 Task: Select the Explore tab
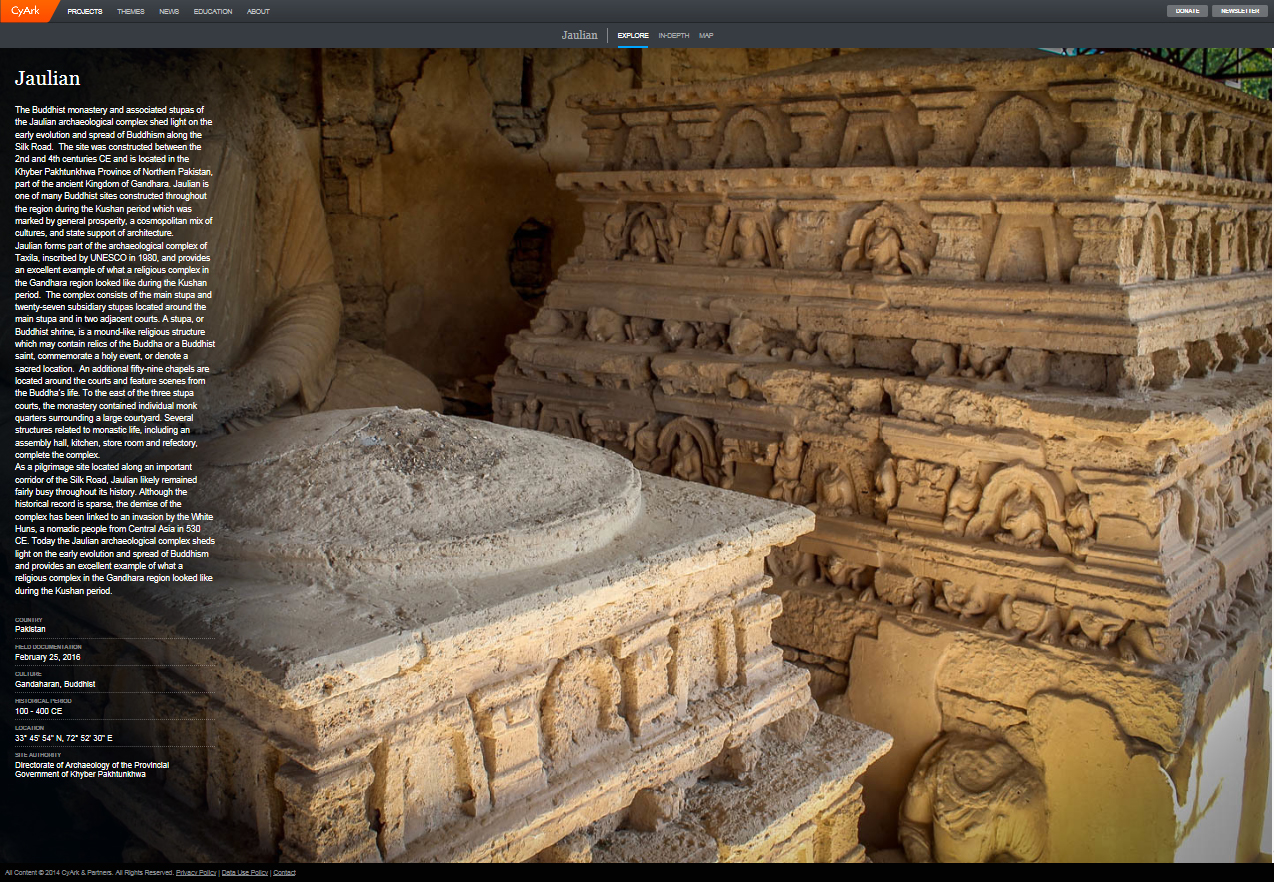632,36
